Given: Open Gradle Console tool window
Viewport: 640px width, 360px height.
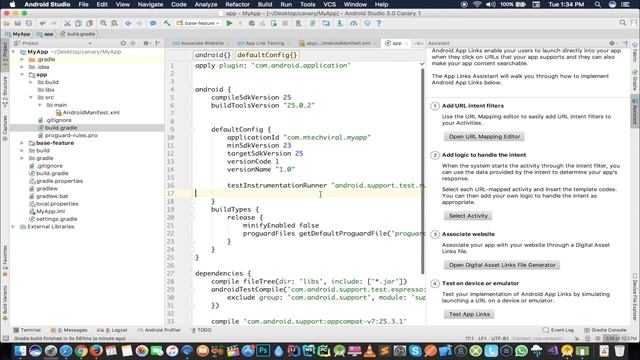Looking at the screenshot, I should pyautogui.click(x=604, y=330).
